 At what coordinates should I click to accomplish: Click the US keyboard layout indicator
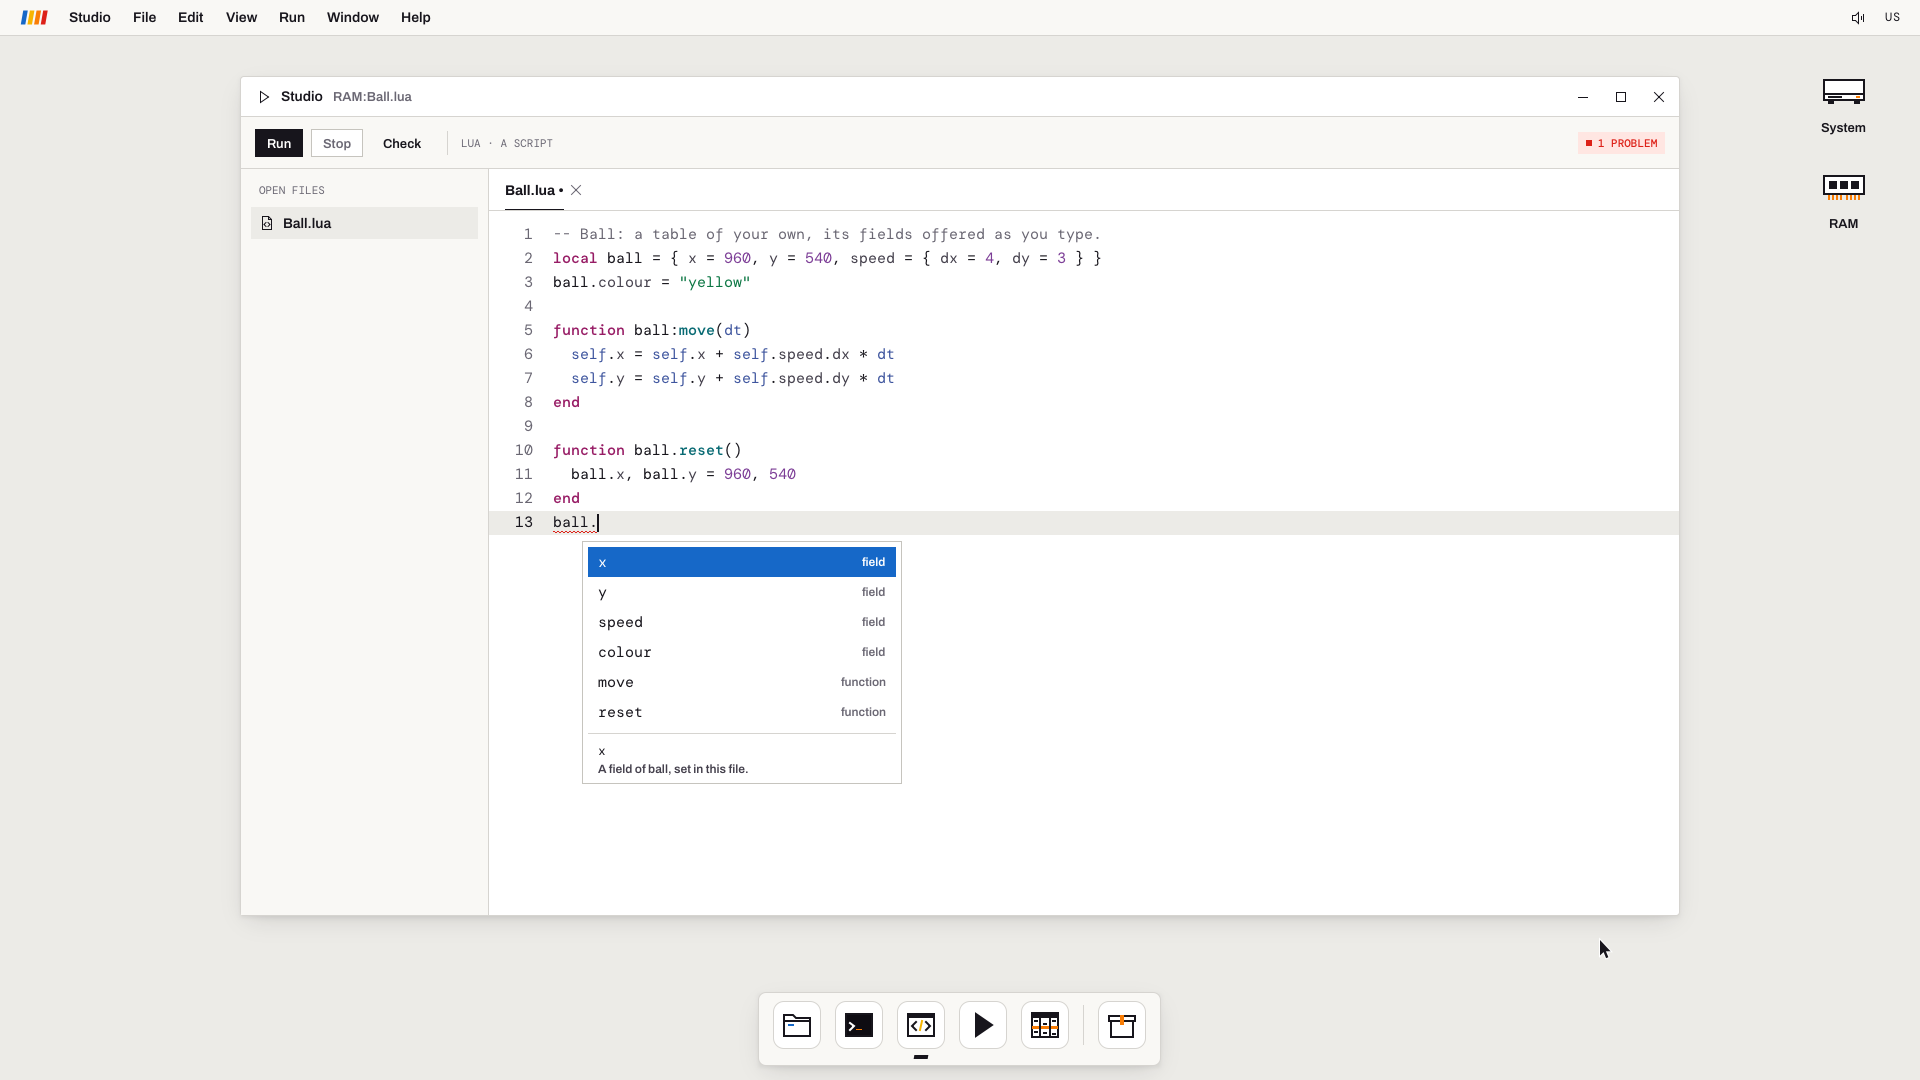pyautogui.click(x=1892, y=18)
